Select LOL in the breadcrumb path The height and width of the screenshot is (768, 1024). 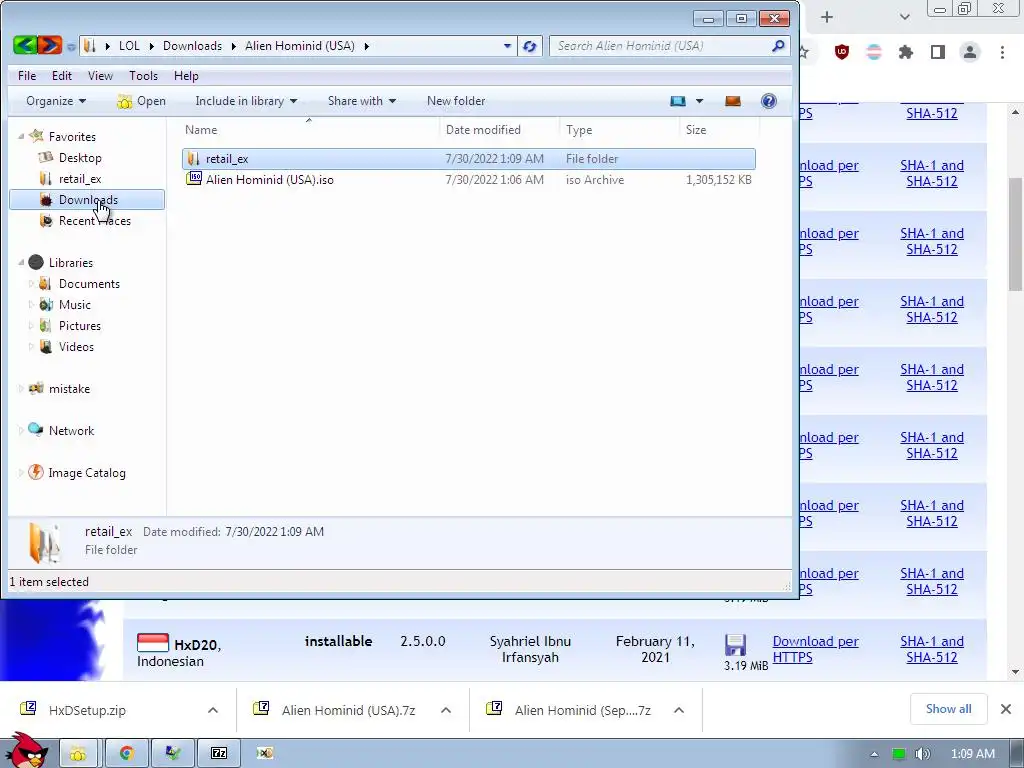coord(129,46)
